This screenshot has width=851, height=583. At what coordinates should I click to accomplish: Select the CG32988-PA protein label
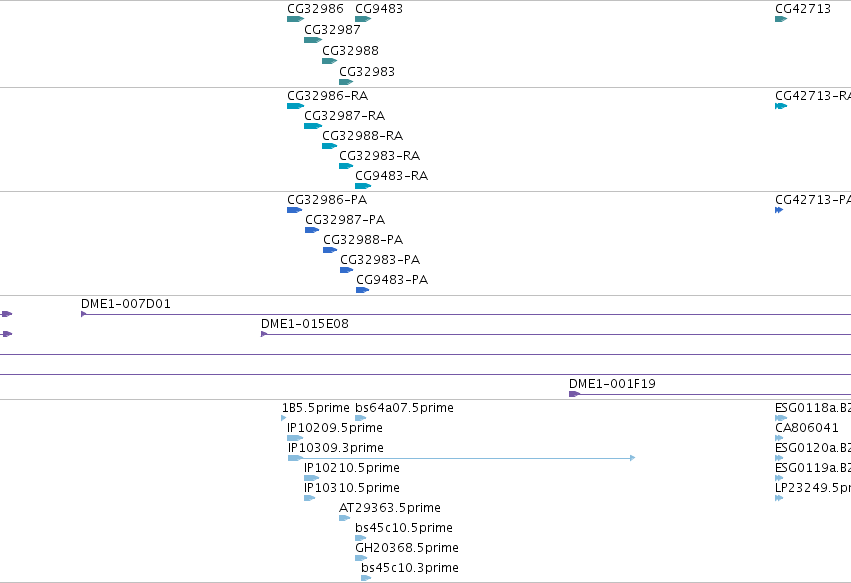pyautogui.click(x=363, y=240)
